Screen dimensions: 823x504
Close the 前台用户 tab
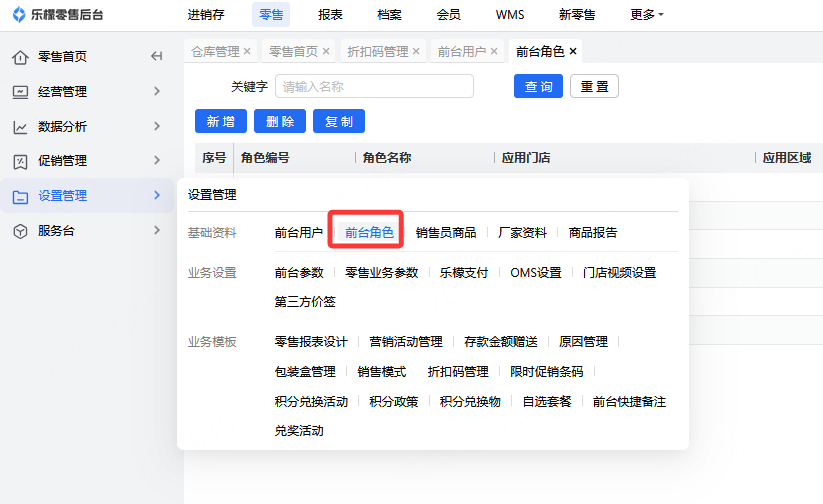tap(493, 51)
